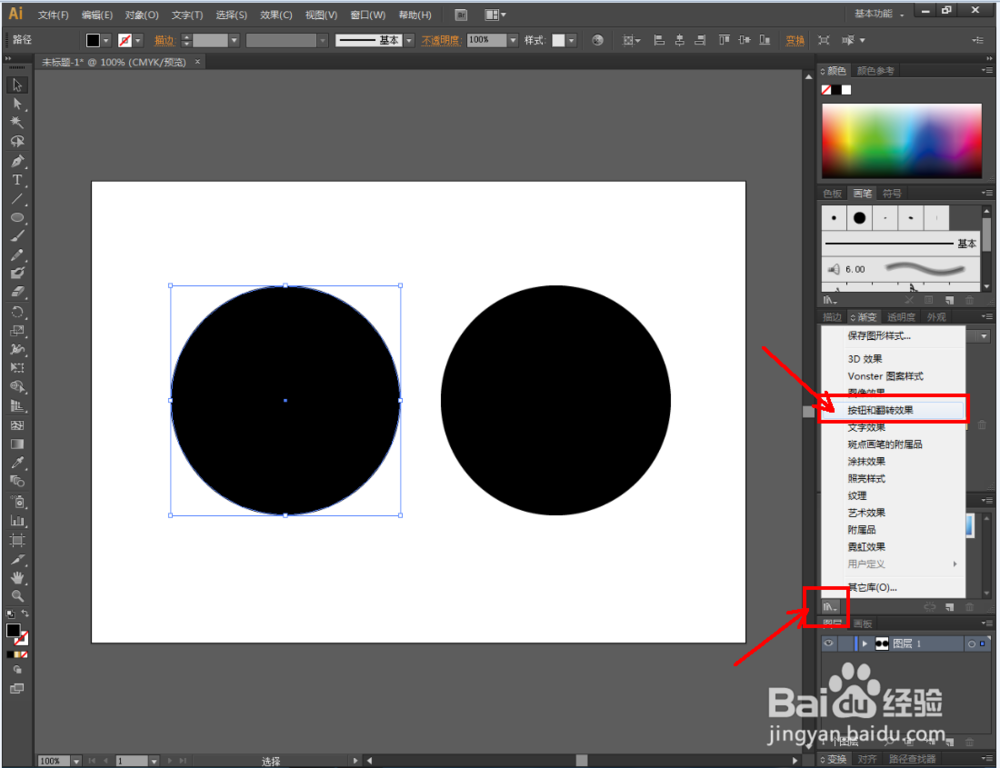Viewport: 1000px width, 768px height.
Task: Switch to 透明度 panel tab
Action: [x=901, y=317]
